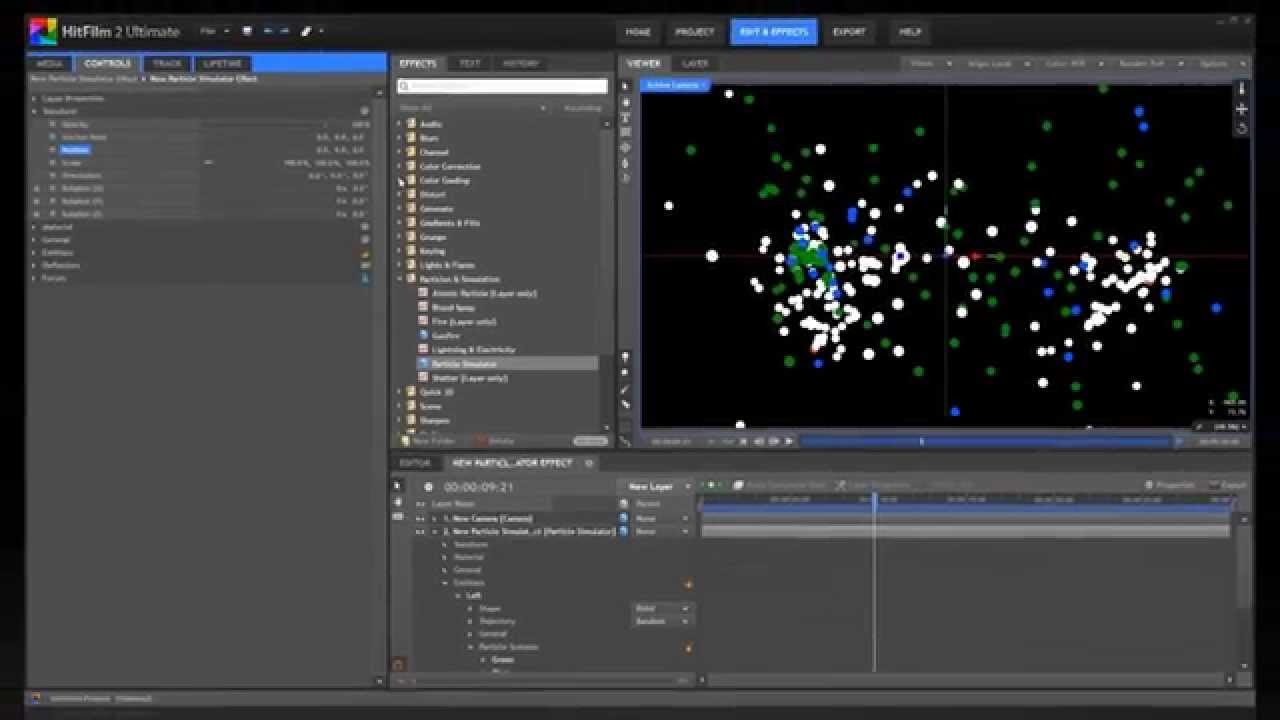Toggle keyframing for Orientation property
Image resolution: width=1280 pixels, height=720 pixels.
click(x=52, y=175)
